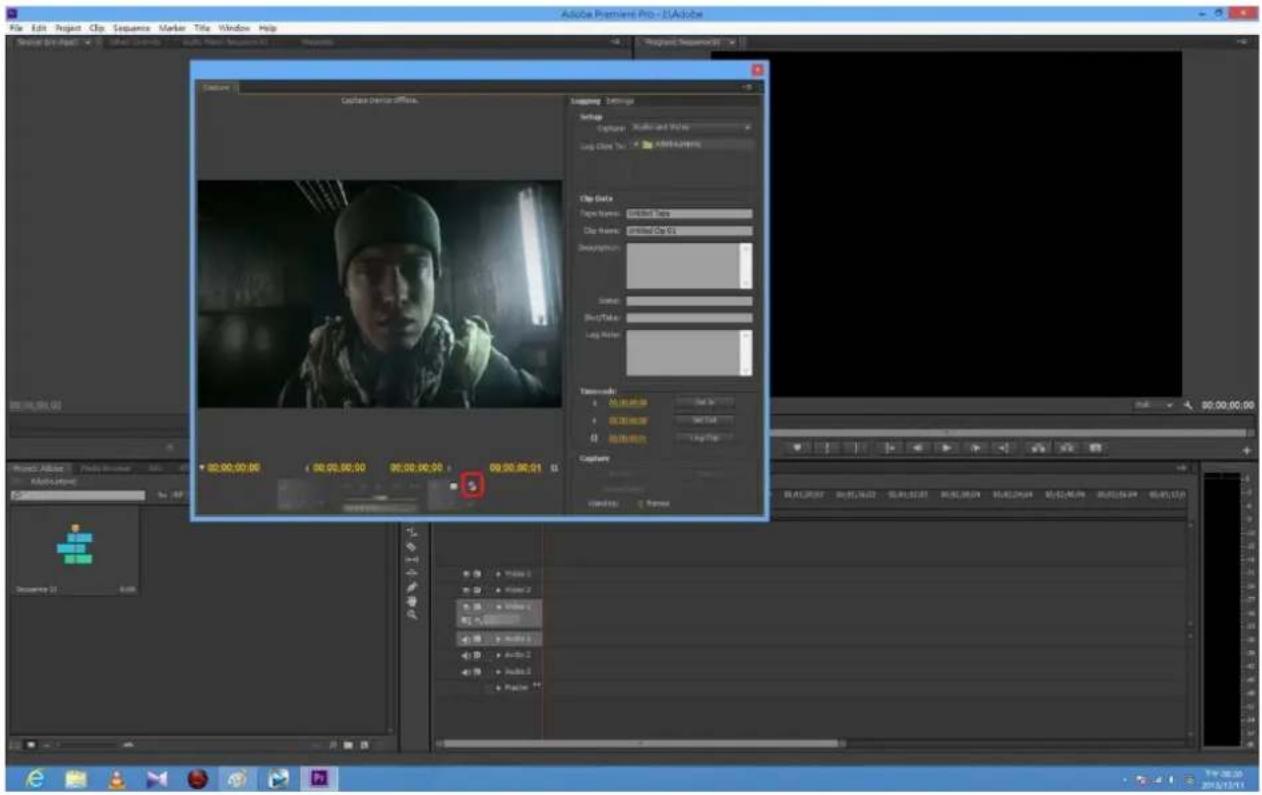The width and height of the screenshot is (1262, 795).
Task: Click Go to In in Program monitor
Action: 889,448
